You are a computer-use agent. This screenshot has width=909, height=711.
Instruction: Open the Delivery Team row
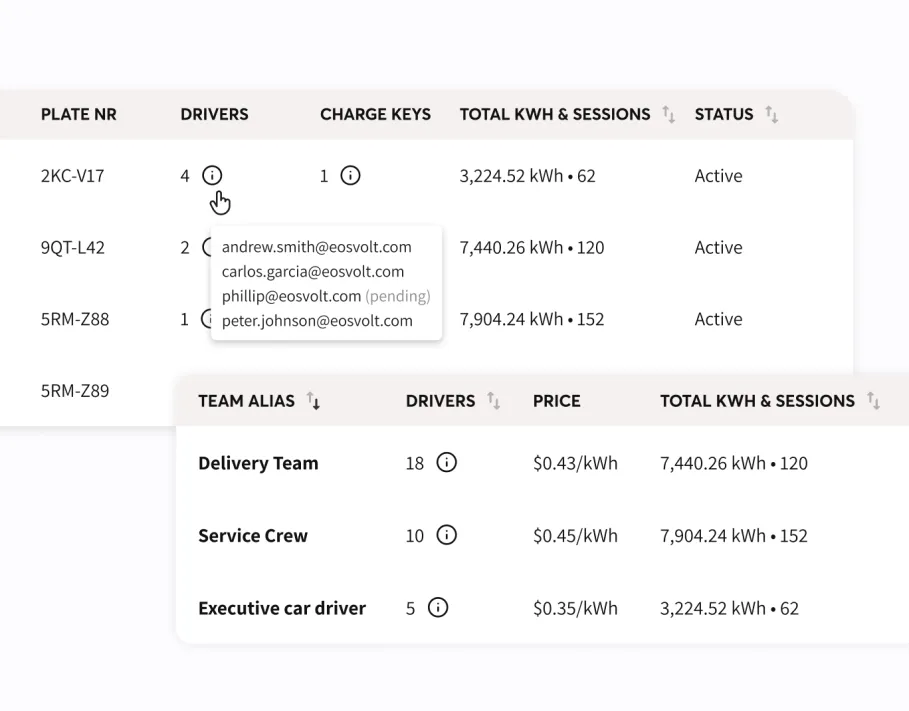click(x=258, y=463)
